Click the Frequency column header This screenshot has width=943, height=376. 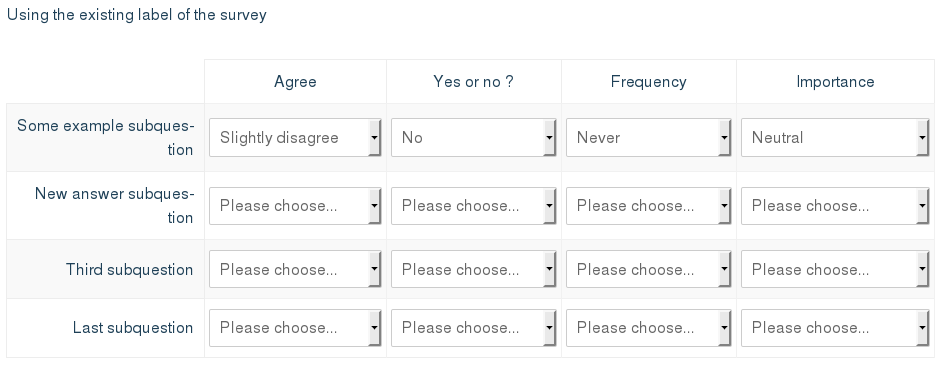648,82
